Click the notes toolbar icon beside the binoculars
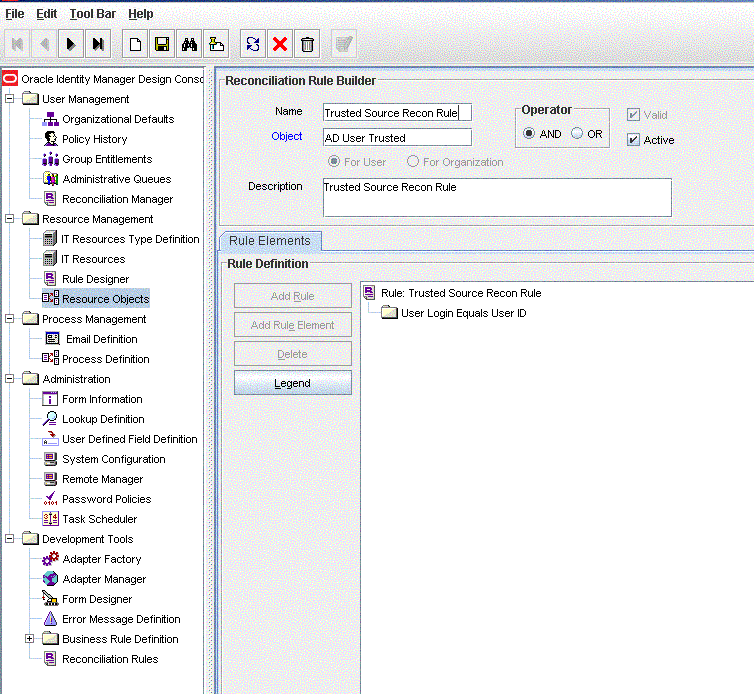Viewport: 754px width, 694px height. point(216,44)
